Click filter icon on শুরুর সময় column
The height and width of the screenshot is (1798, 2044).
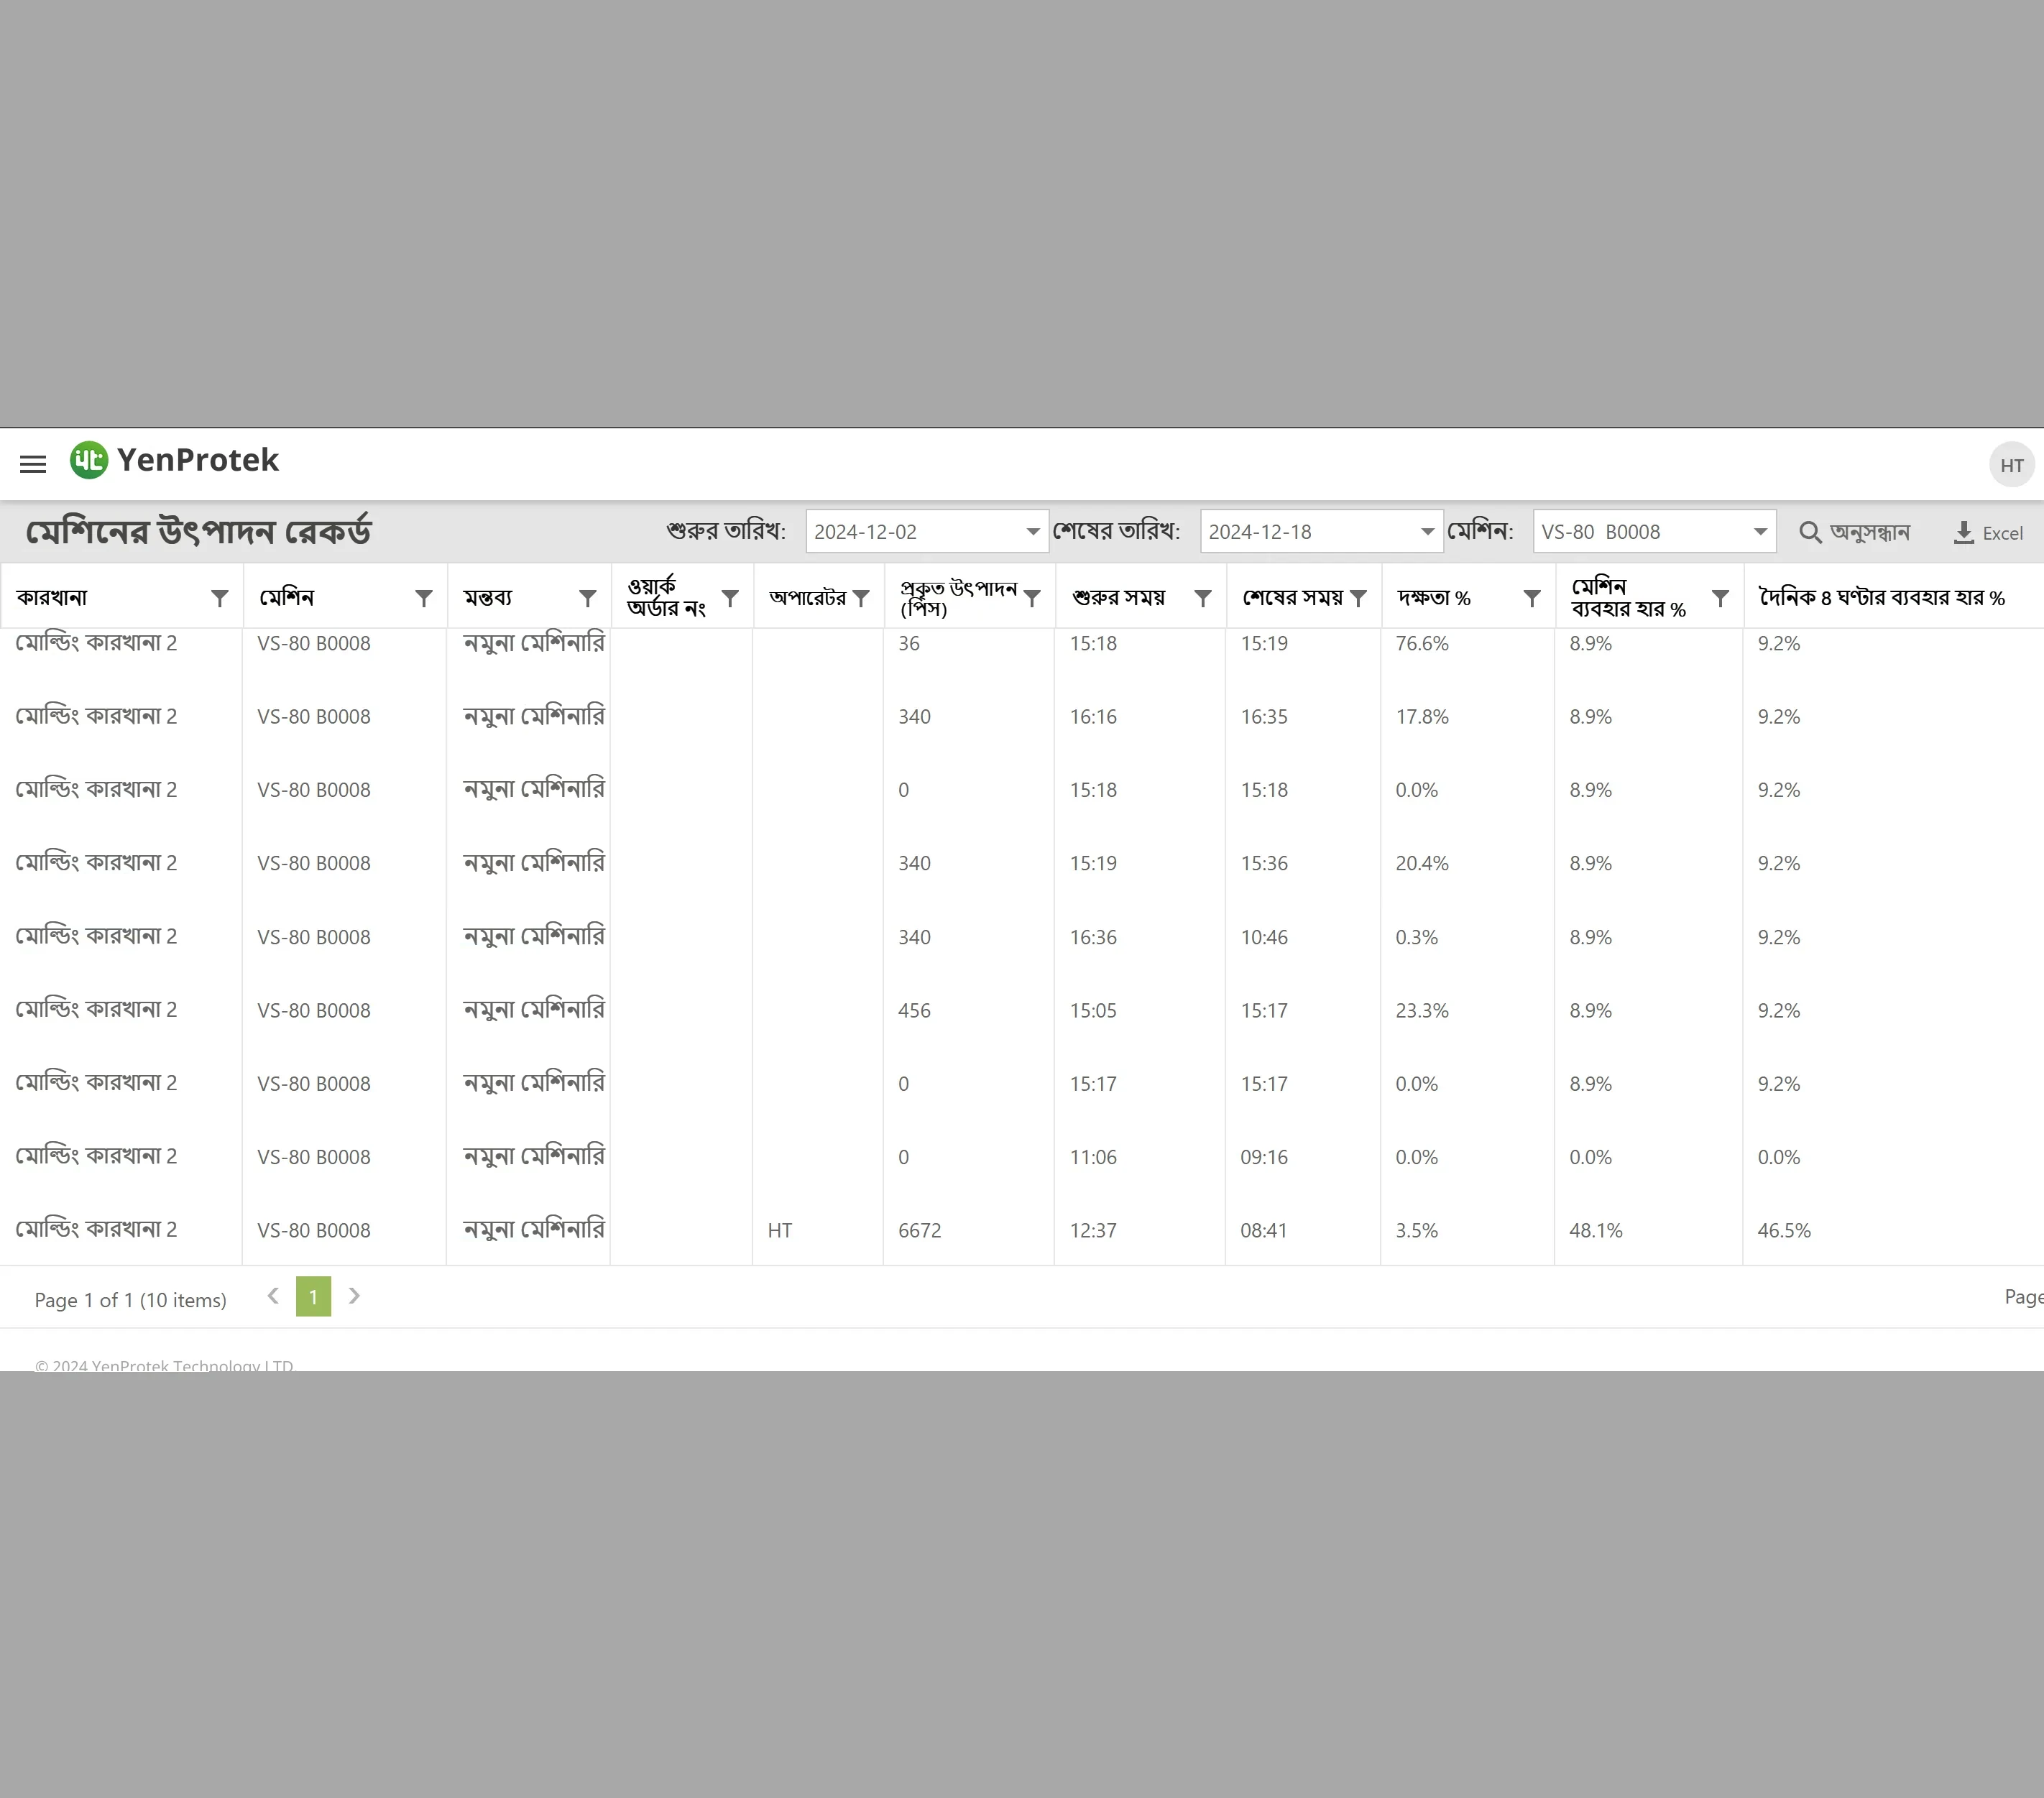[1203, 598]
